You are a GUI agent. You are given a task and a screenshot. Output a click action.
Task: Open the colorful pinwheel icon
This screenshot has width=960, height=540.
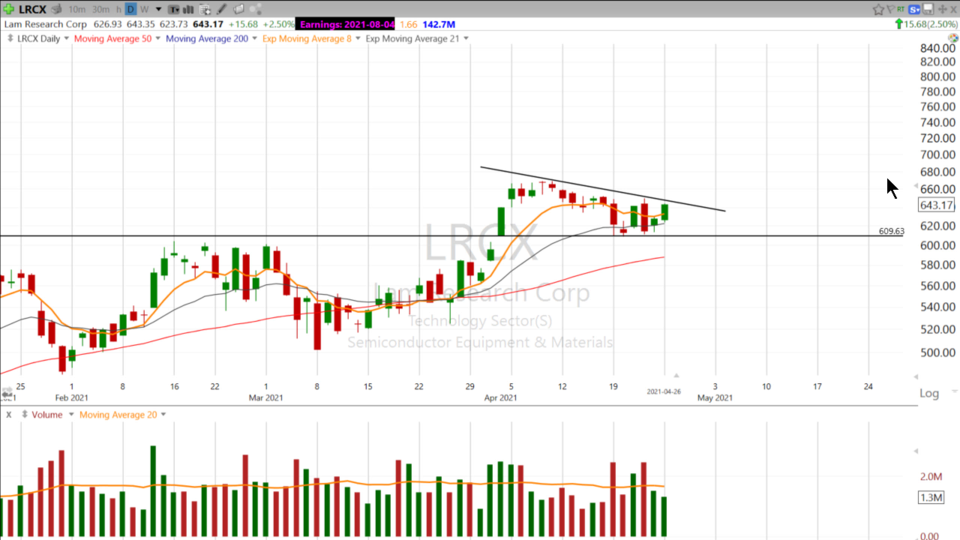953,38
